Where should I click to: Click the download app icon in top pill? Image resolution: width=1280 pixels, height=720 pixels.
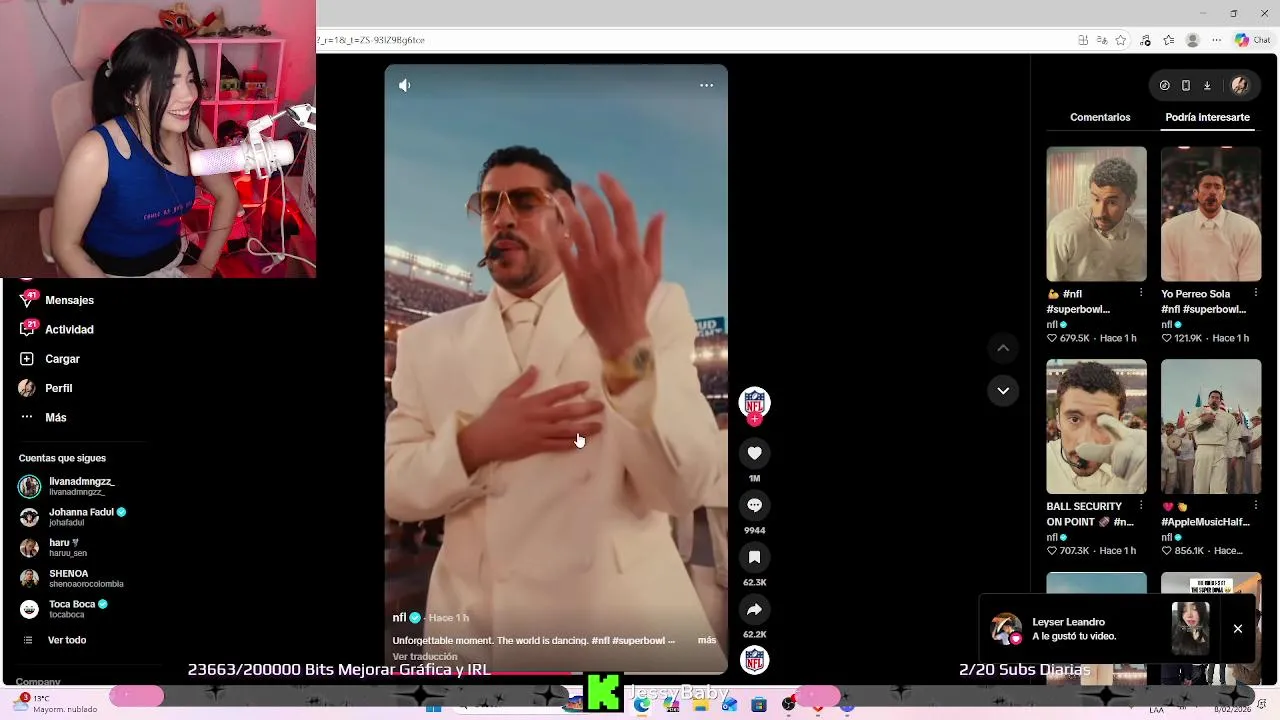[1207, 86]
